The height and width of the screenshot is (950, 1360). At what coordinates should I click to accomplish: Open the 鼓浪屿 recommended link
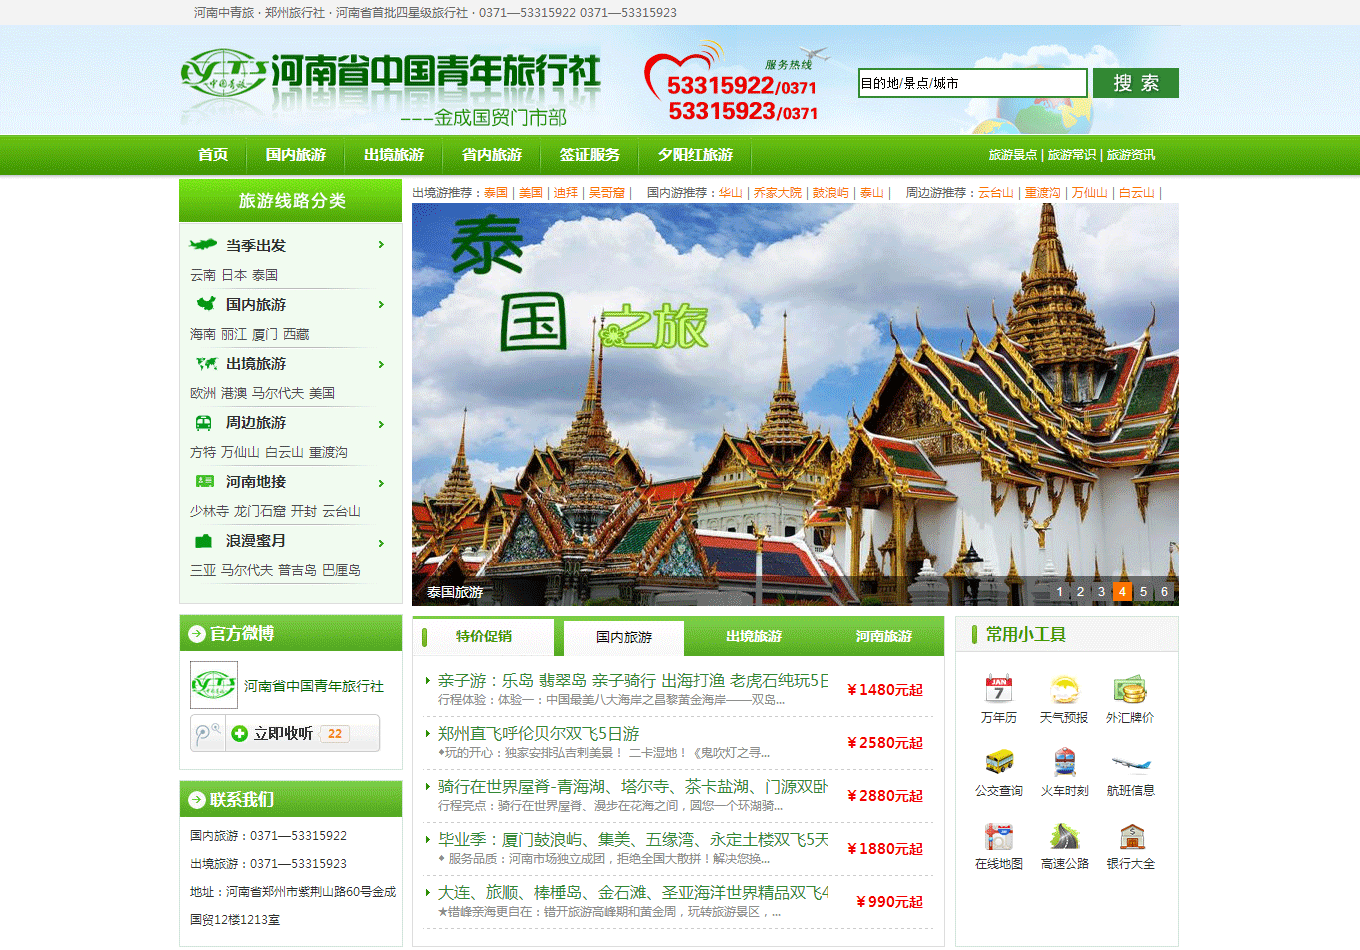point(831,193)
